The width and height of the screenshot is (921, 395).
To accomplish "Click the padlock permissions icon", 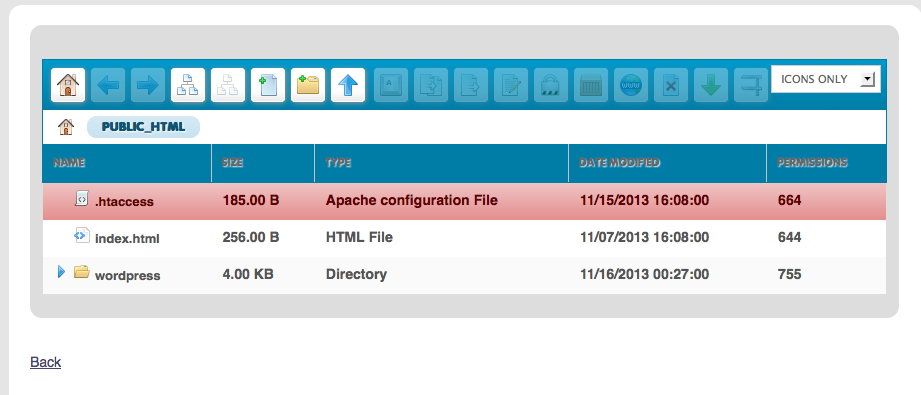I will coord(551,85).
